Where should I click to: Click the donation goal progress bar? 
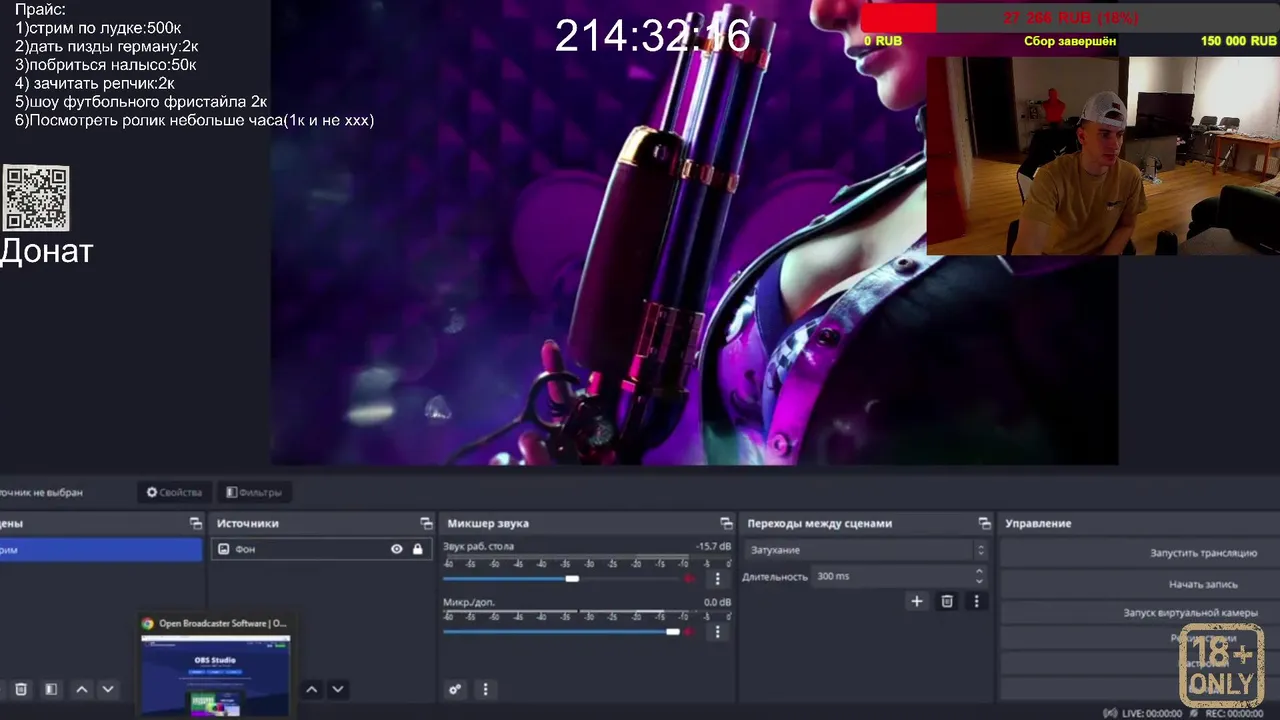tap(1070, 18)
